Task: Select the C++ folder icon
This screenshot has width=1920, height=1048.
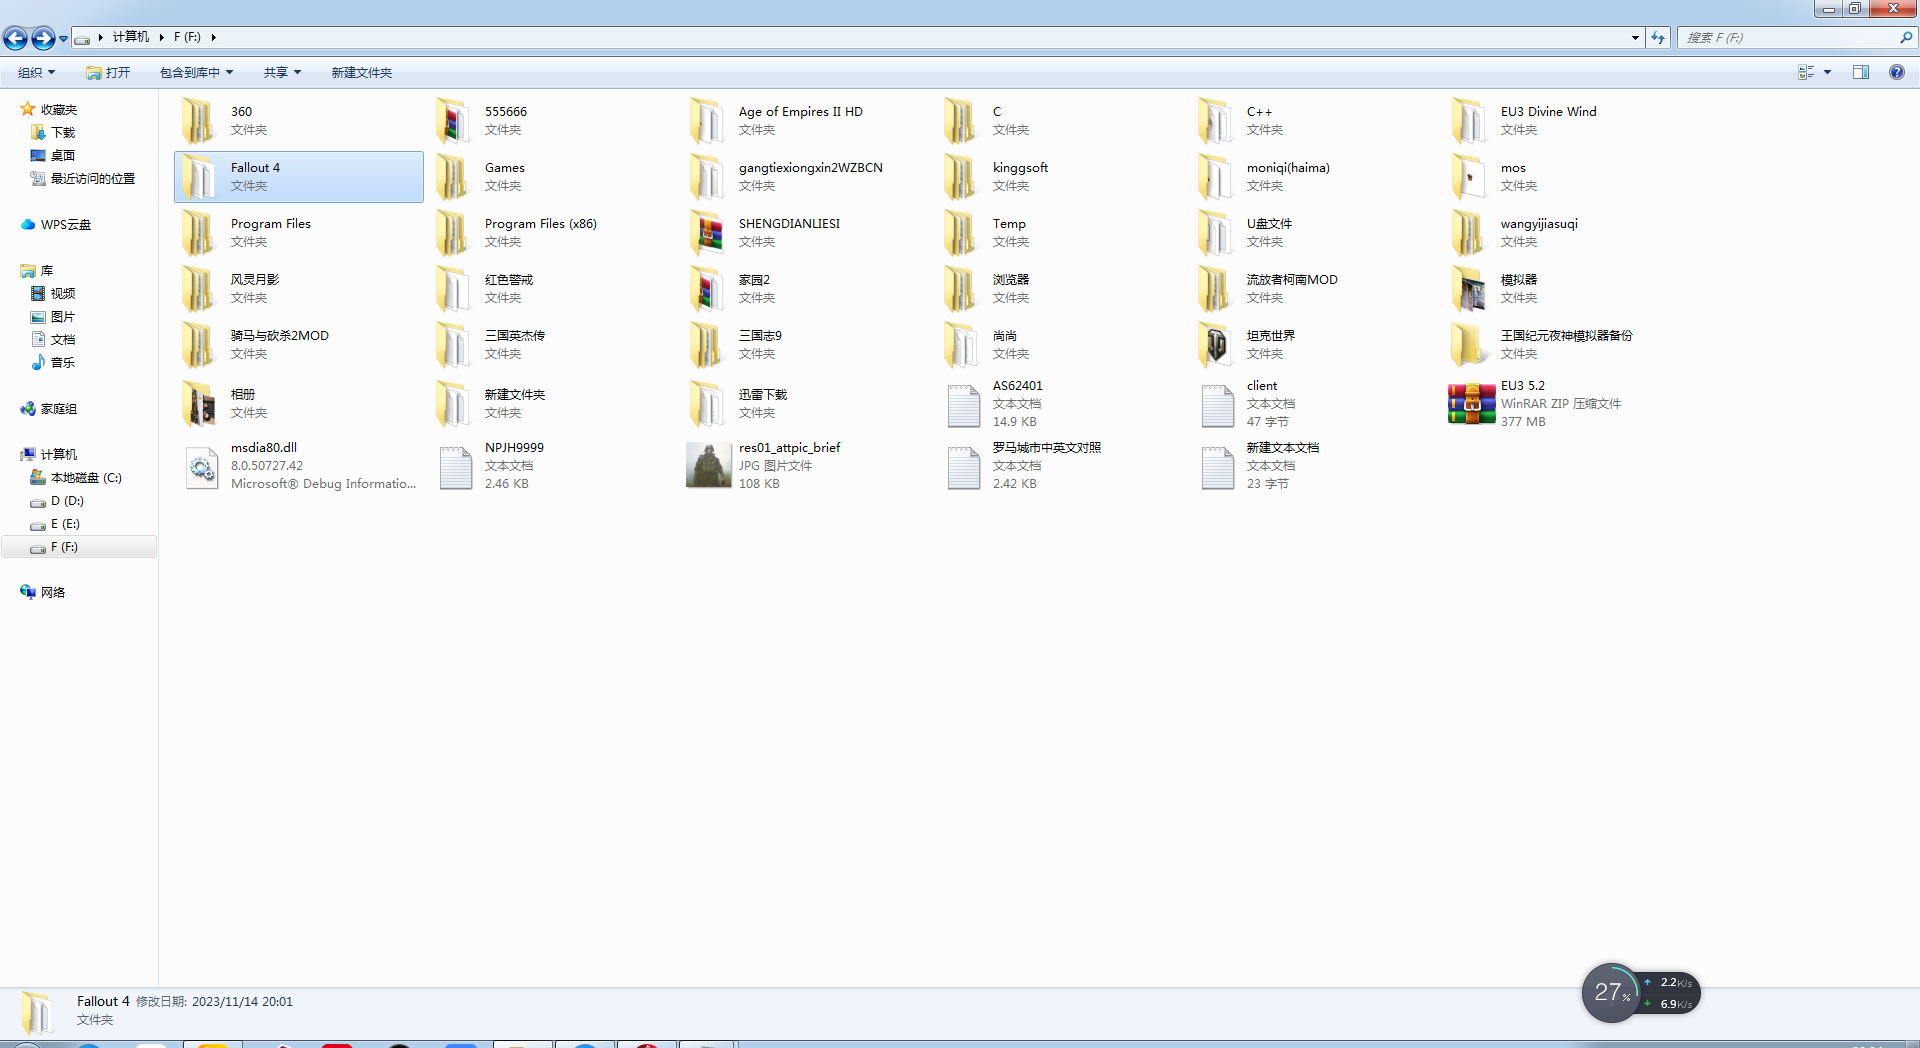Action: [x=1215, y=120]
